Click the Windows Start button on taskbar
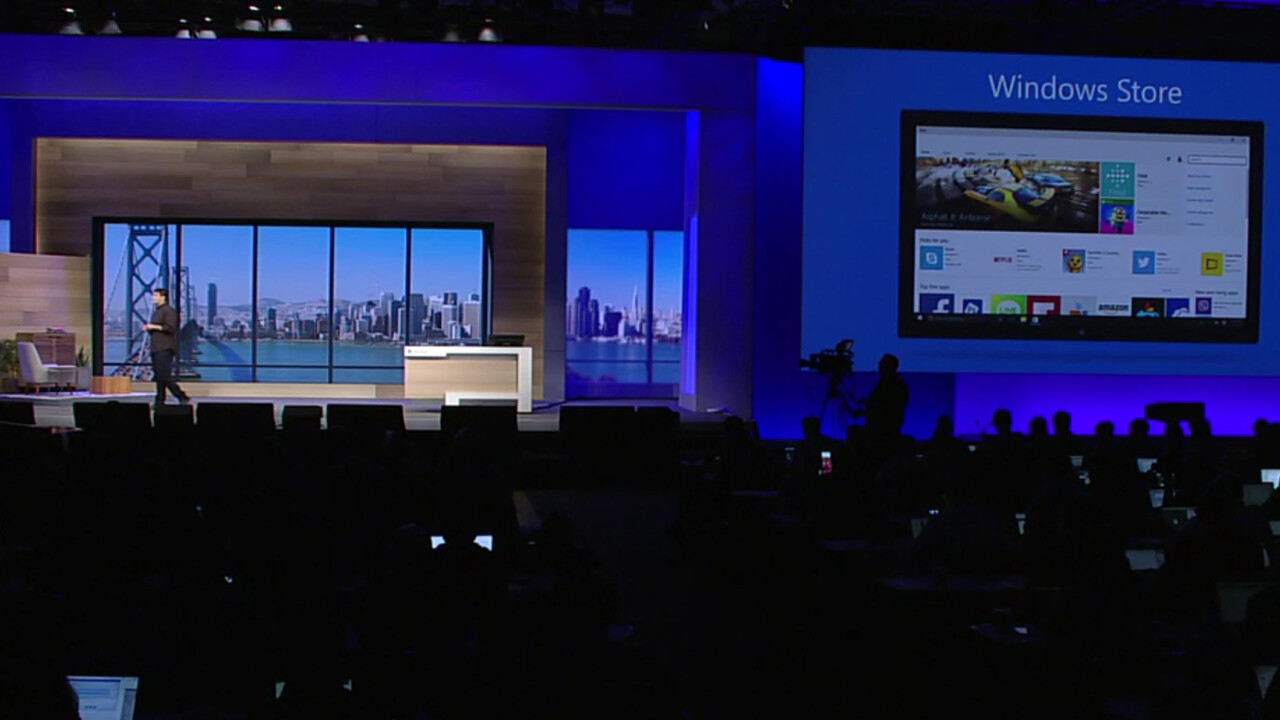The width and height of the screenshot is (1280, 720). [x=922, y=318]
